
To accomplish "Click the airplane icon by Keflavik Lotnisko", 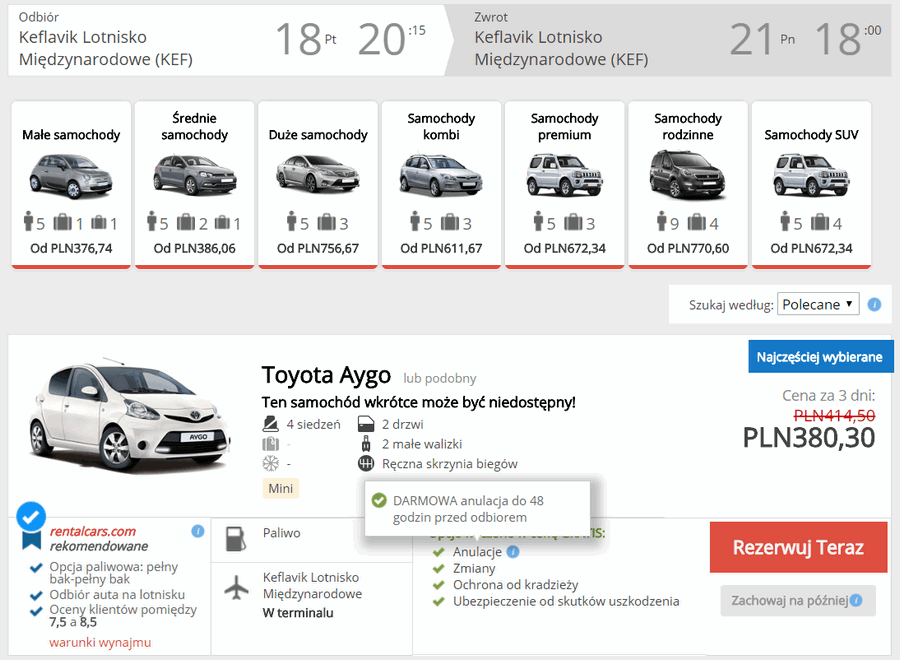I will pos(237,587).
